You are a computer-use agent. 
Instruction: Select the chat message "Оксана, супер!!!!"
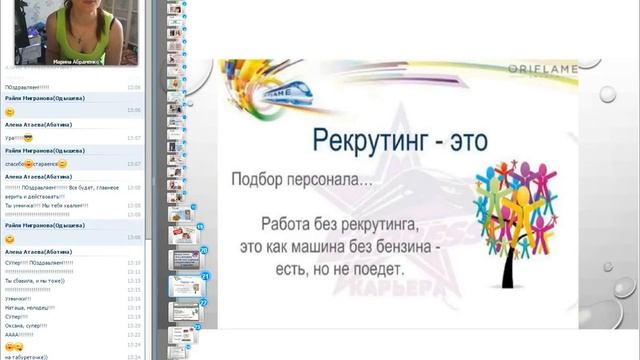[x=26, y=326]
